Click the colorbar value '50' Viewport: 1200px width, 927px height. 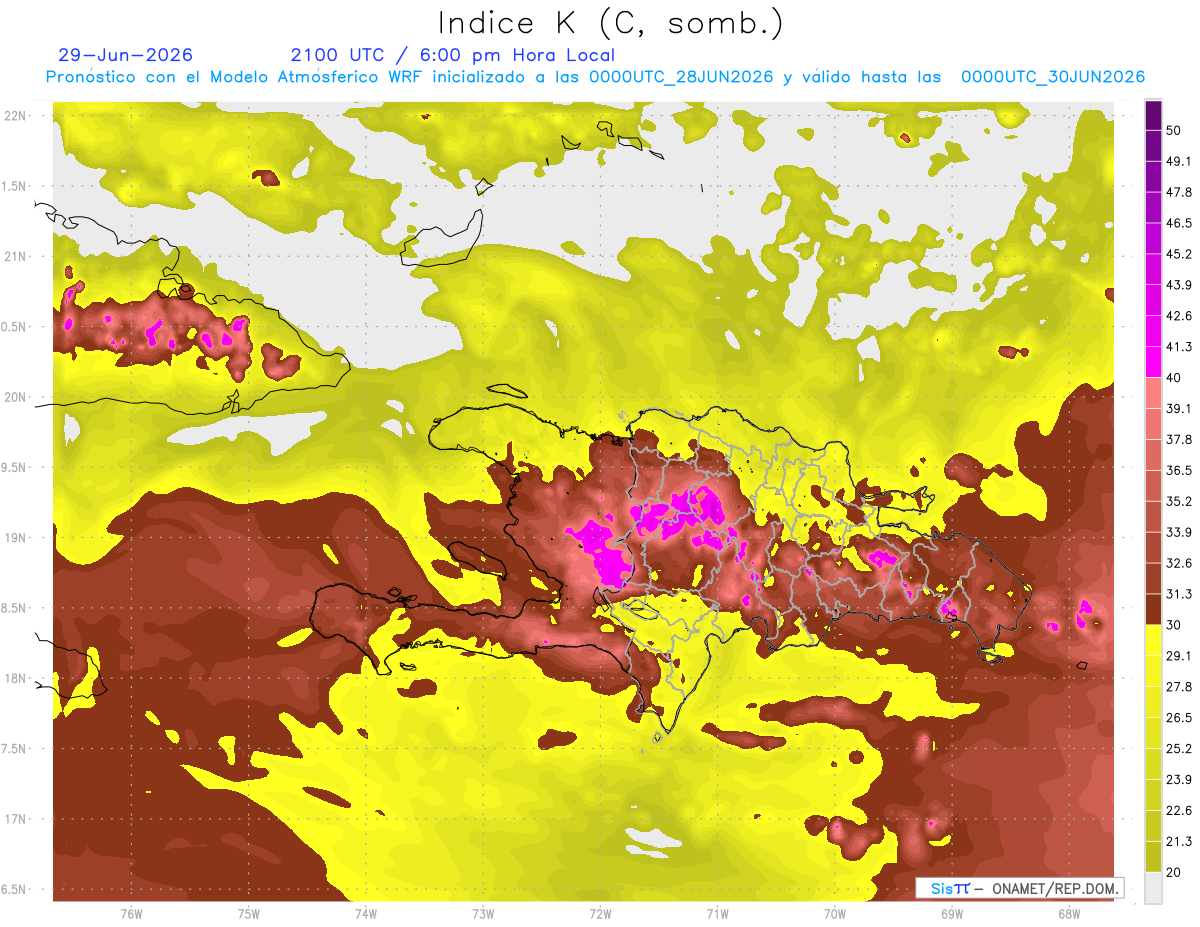coord(1173,130)
